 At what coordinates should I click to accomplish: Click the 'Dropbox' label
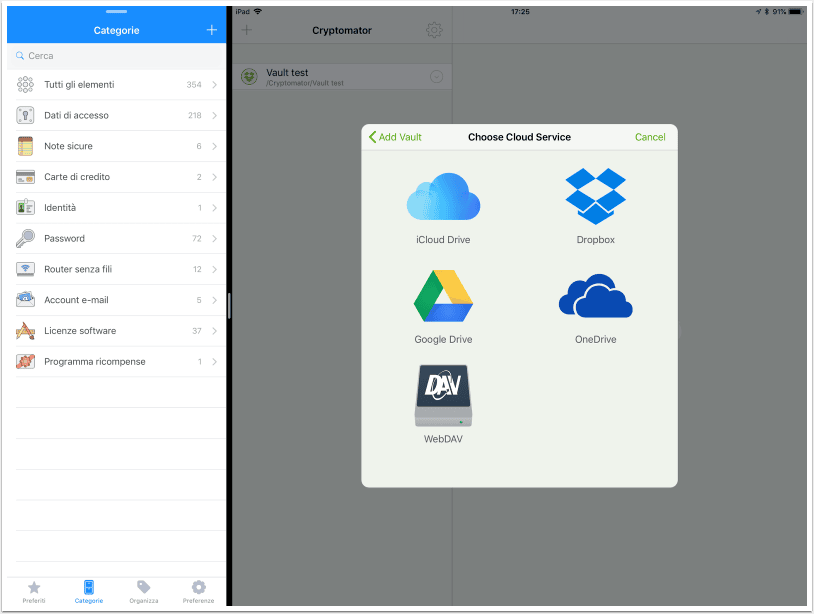pos(595,240)
